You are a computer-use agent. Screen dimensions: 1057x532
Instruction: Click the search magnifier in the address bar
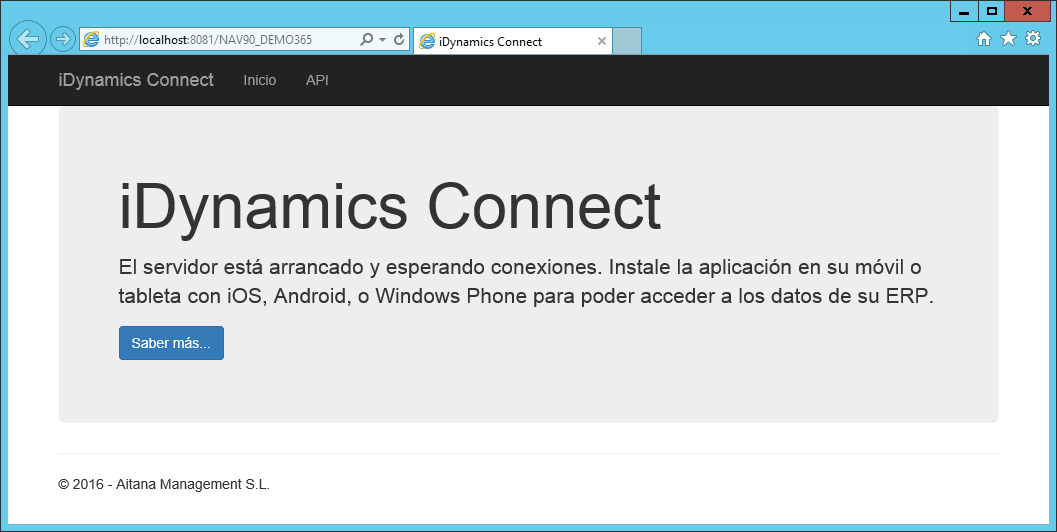click(x=366, y=39)
